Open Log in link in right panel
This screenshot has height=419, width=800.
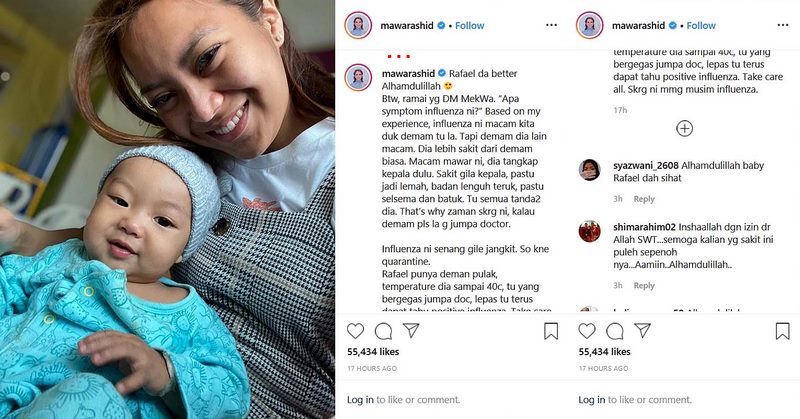[x=592, y=400]
